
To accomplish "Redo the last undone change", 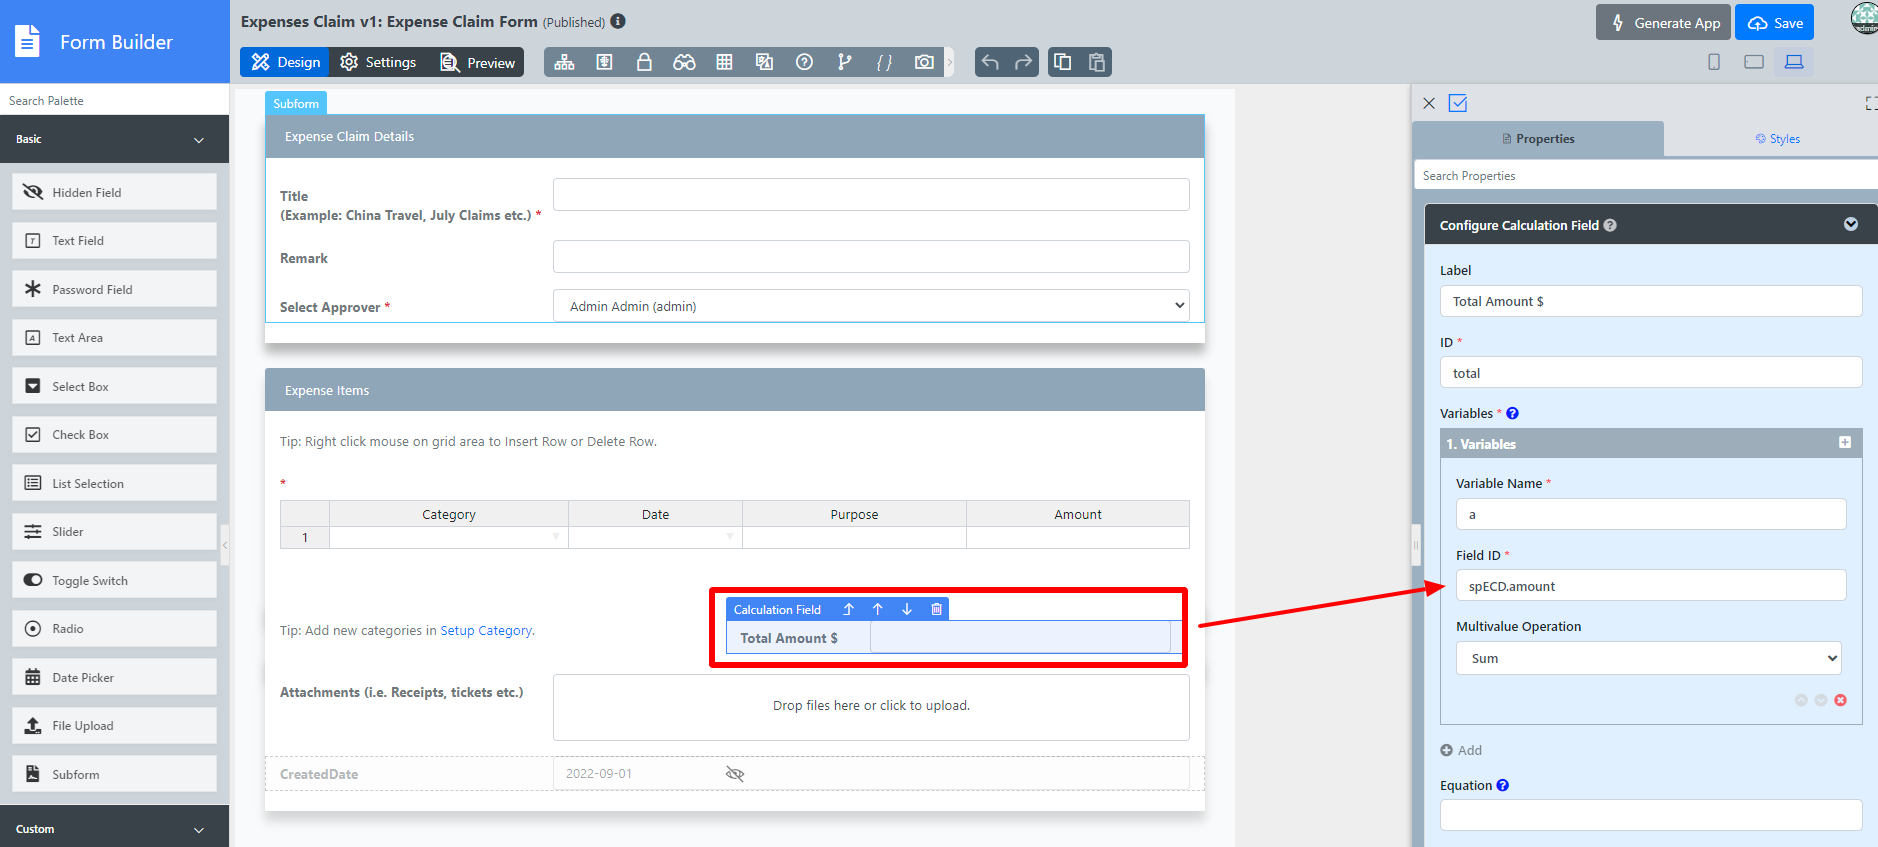I will (1023, 62).
